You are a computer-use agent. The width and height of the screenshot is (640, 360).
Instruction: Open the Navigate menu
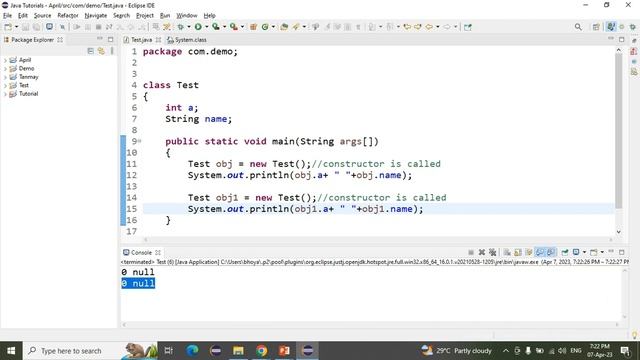coord(96,16)
